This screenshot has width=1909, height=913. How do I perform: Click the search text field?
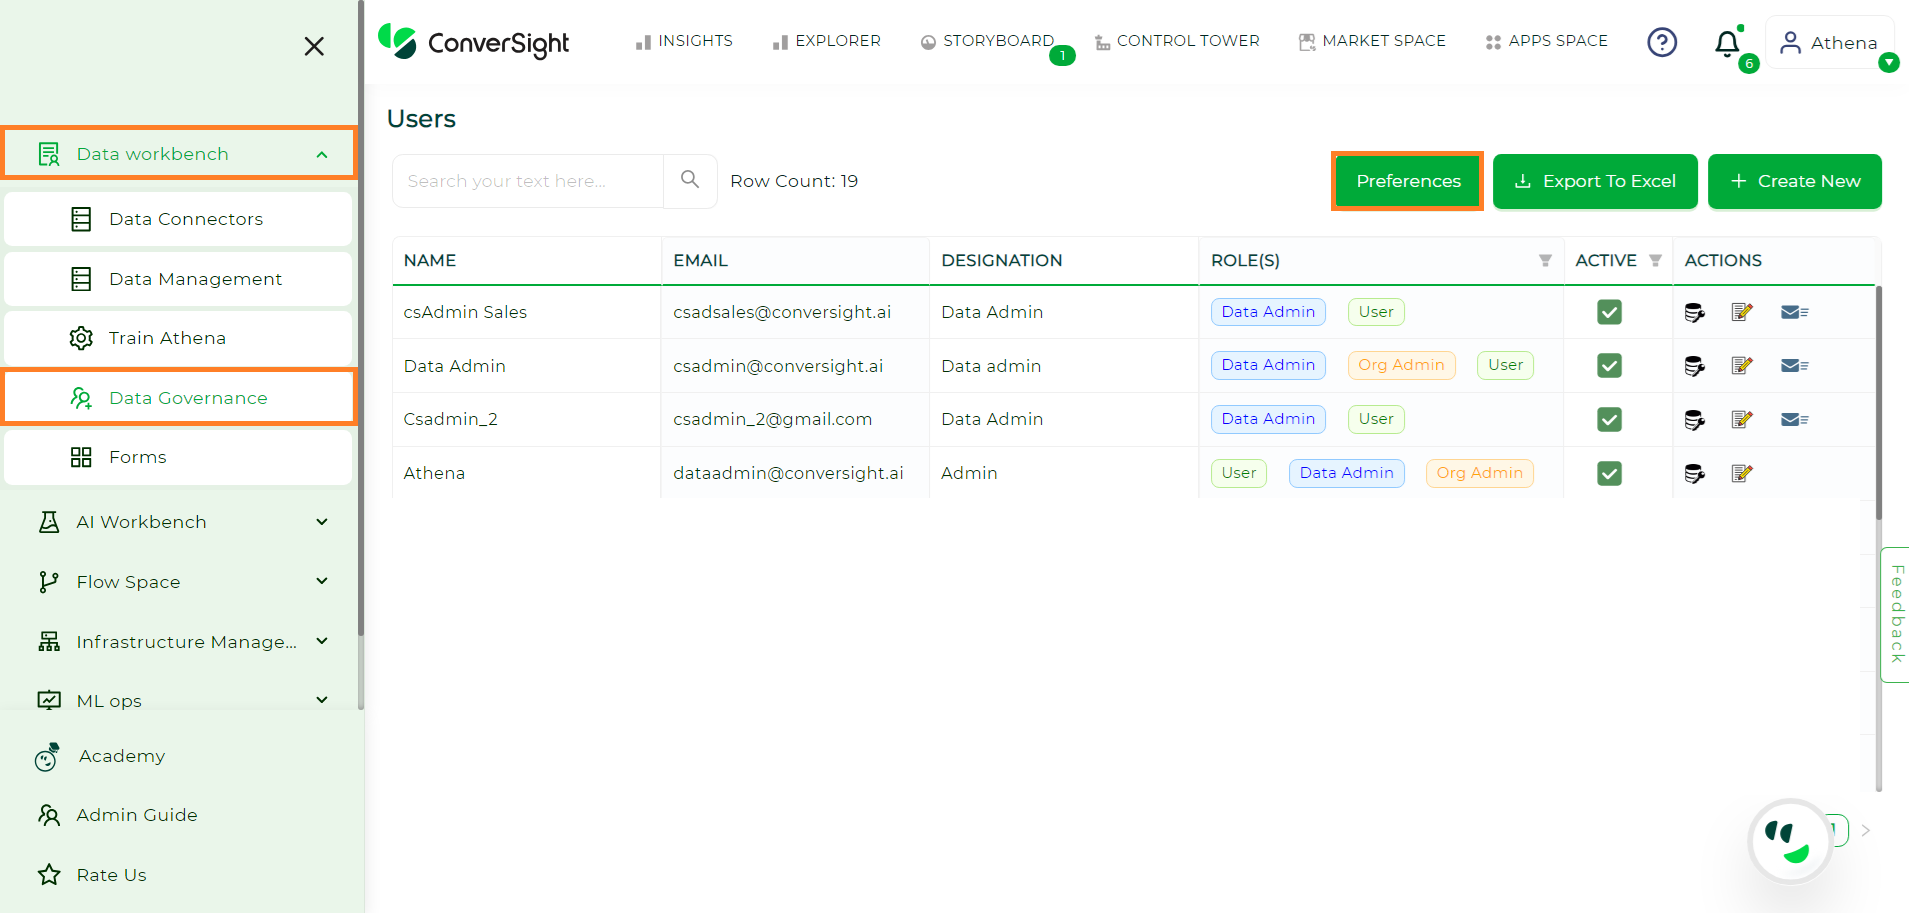point(528,181)
